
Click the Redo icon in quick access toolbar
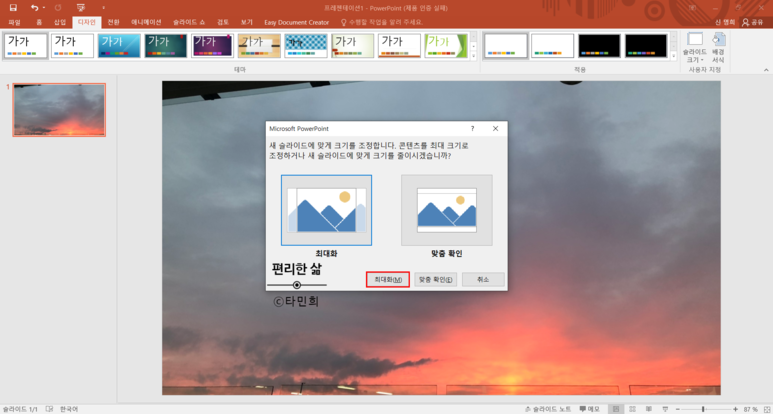point(58,7)
